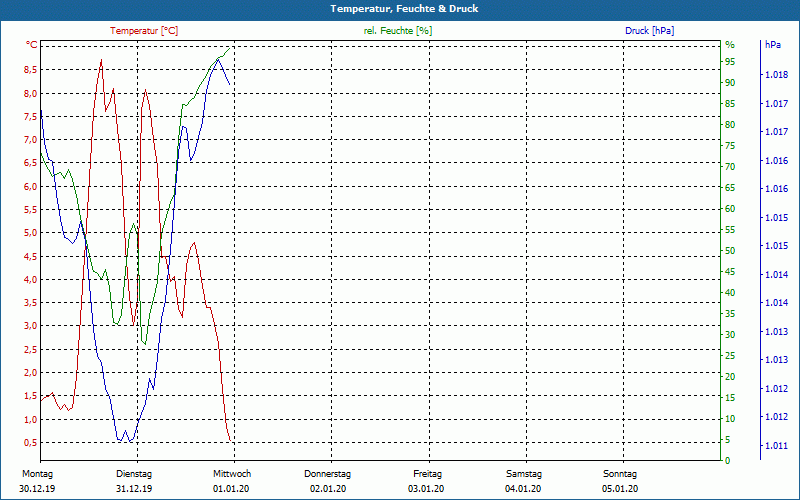The height and width of the screenshot is (500, 800).
Task: Click the 'Mittwoch' day label
Action: click(x=232, y=474)
